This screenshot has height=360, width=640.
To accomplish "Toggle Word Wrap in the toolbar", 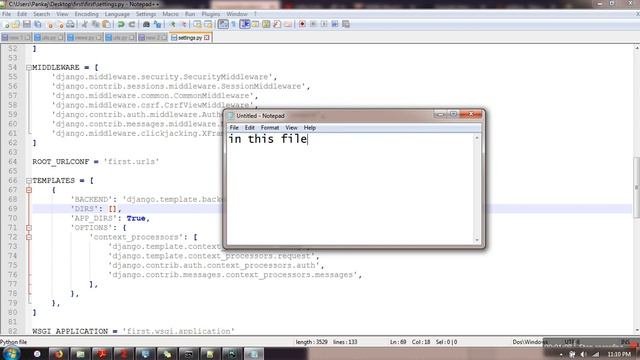I will point(223,24).
